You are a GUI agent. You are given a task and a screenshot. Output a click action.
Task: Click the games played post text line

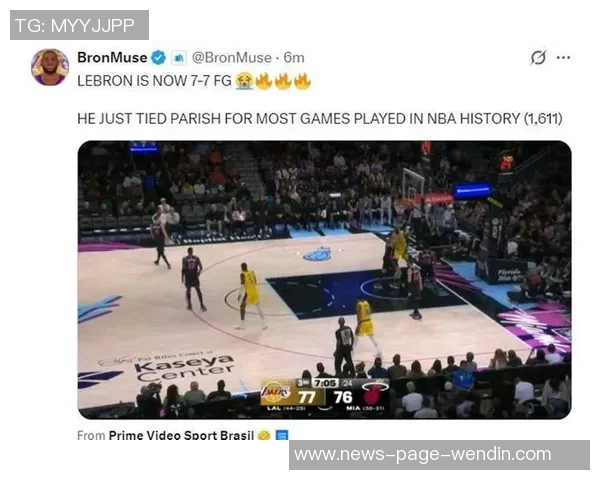pyautogui.click(x=320, y=119)
